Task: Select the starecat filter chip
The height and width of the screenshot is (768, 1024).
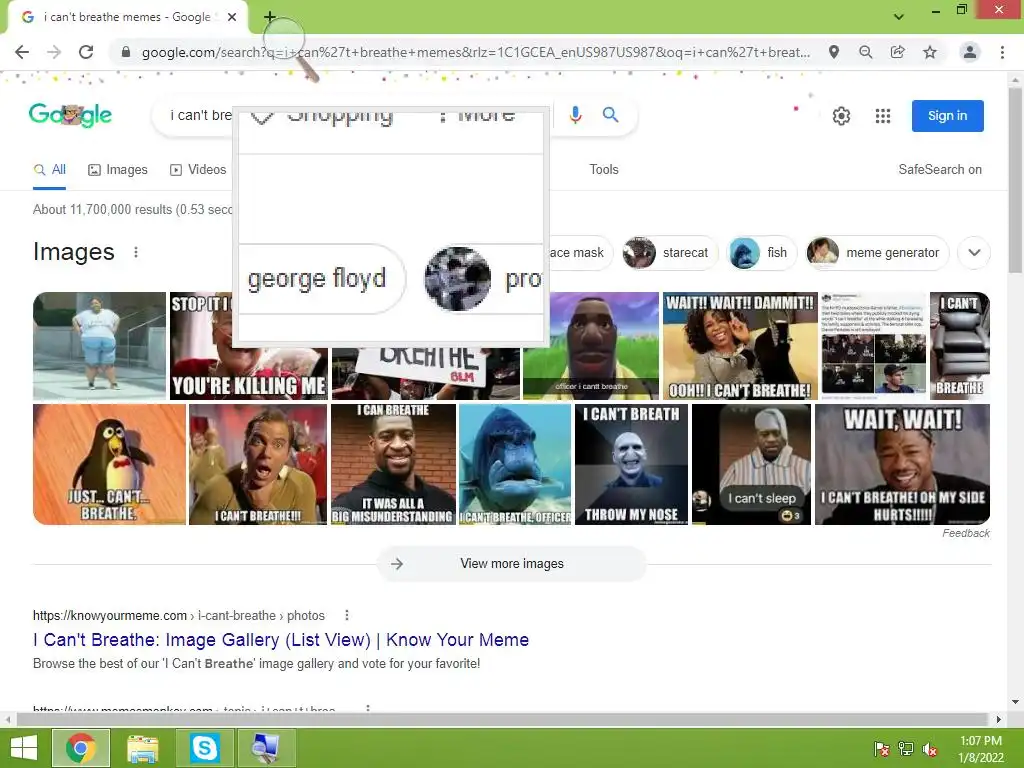Action: coord(669,253)
